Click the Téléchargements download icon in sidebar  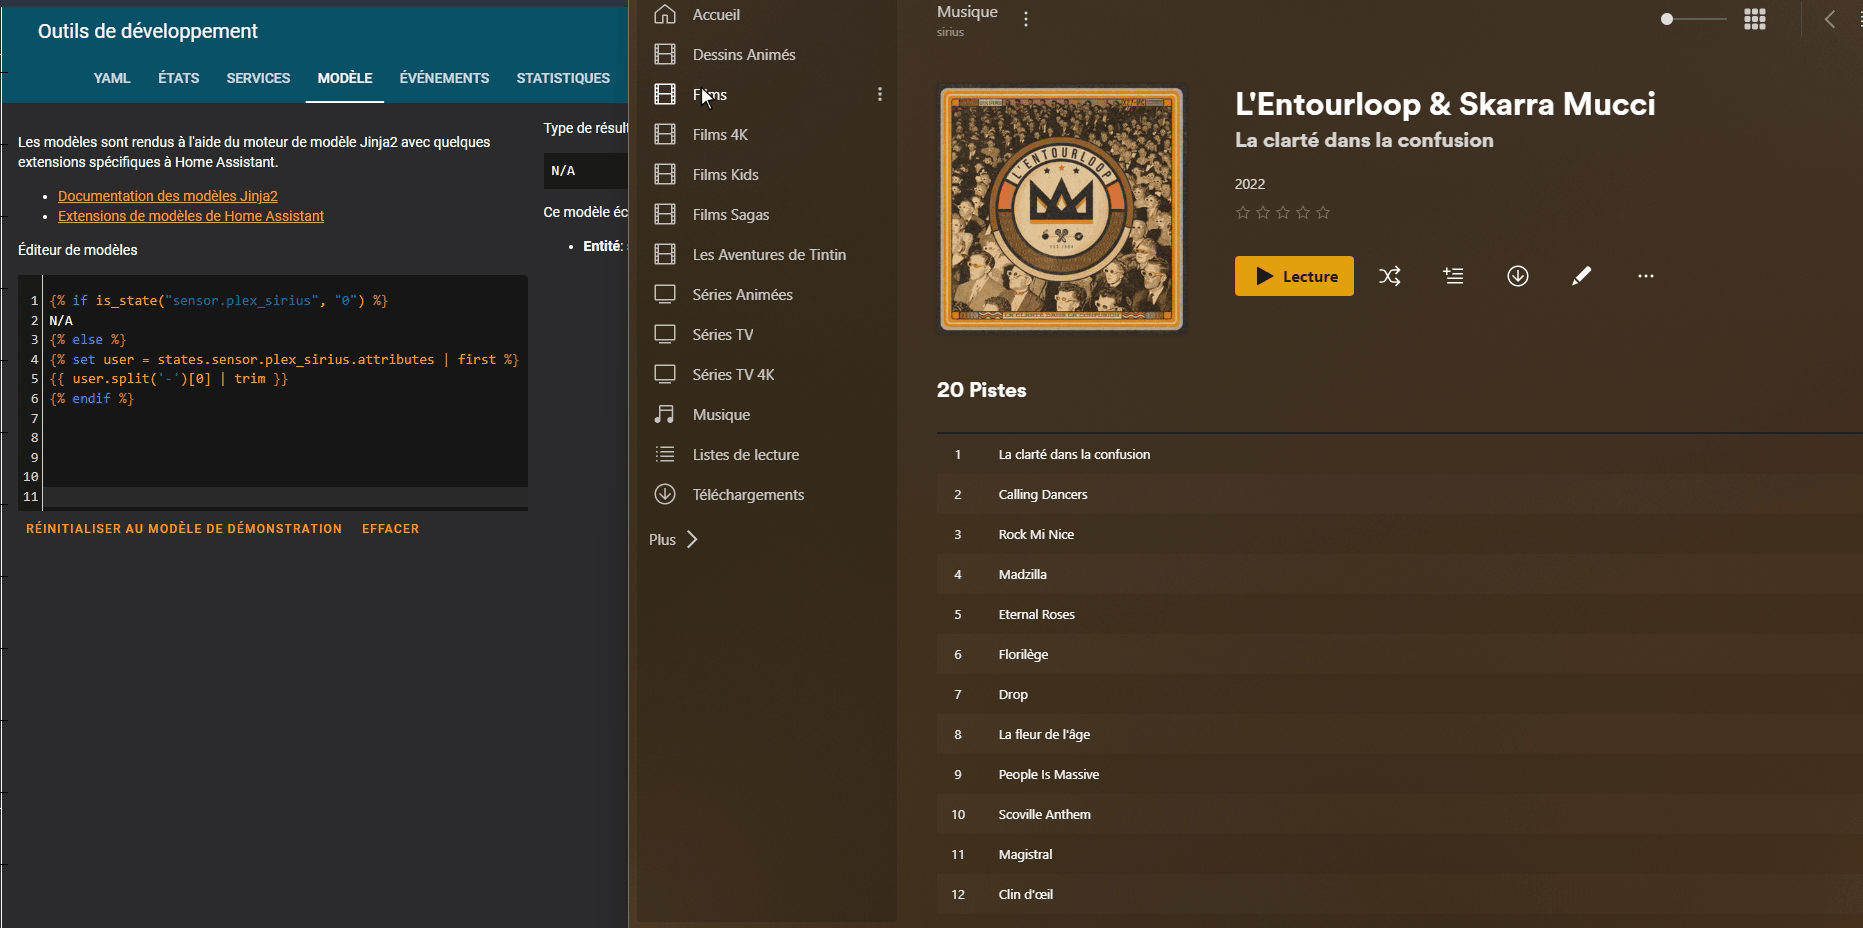point(665,494)
